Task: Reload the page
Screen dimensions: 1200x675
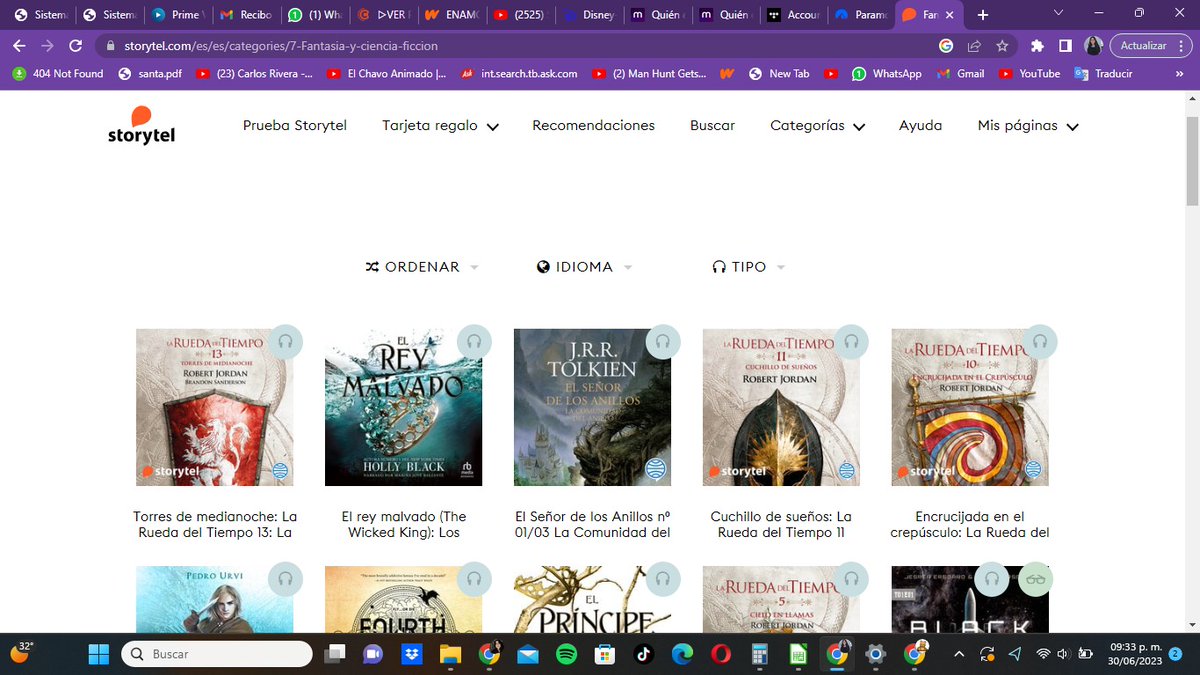Action: 75,46
